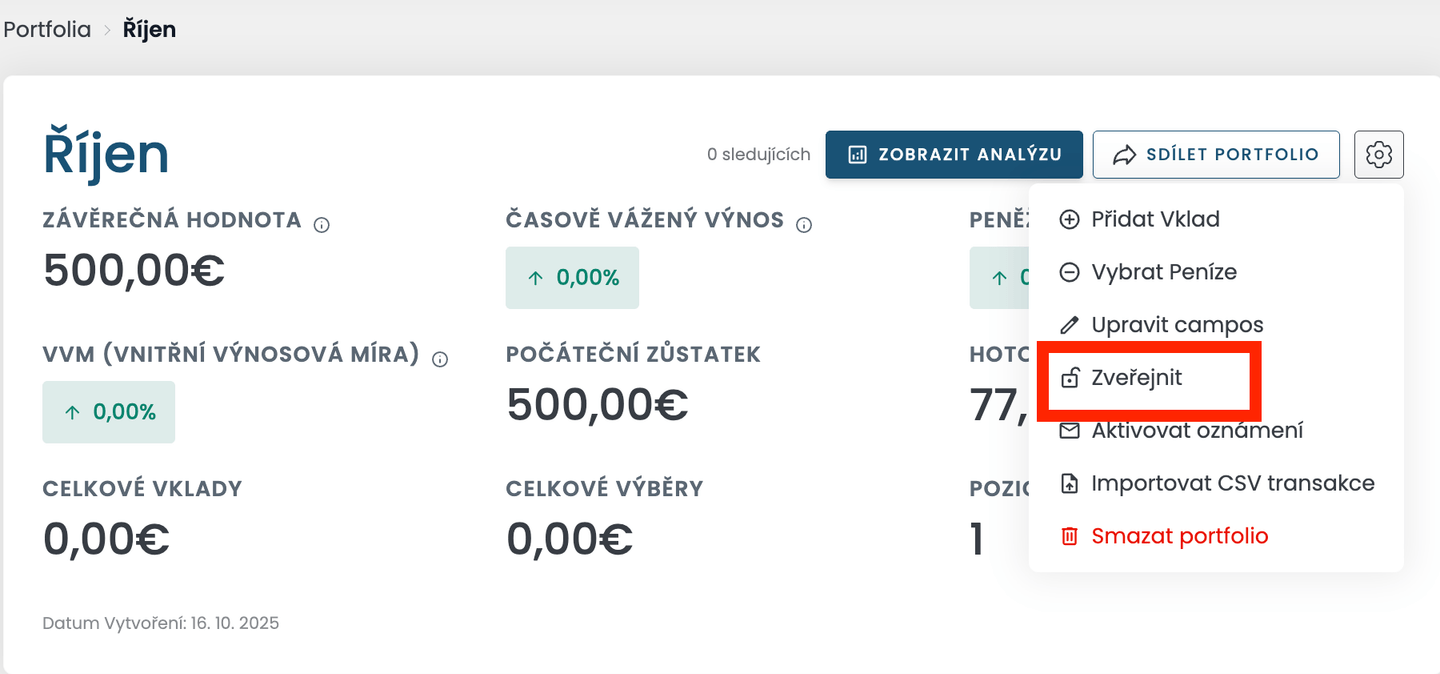Viewport: 1440px width, 674px height.
Task: Click info icon next to VVM label
Action: [440, 359]
